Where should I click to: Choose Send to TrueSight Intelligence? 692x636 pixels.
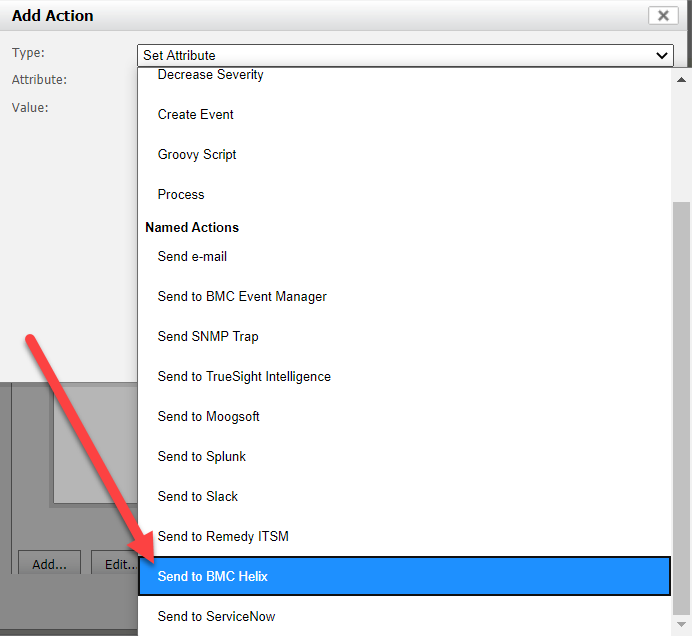(x=404, y=376)
